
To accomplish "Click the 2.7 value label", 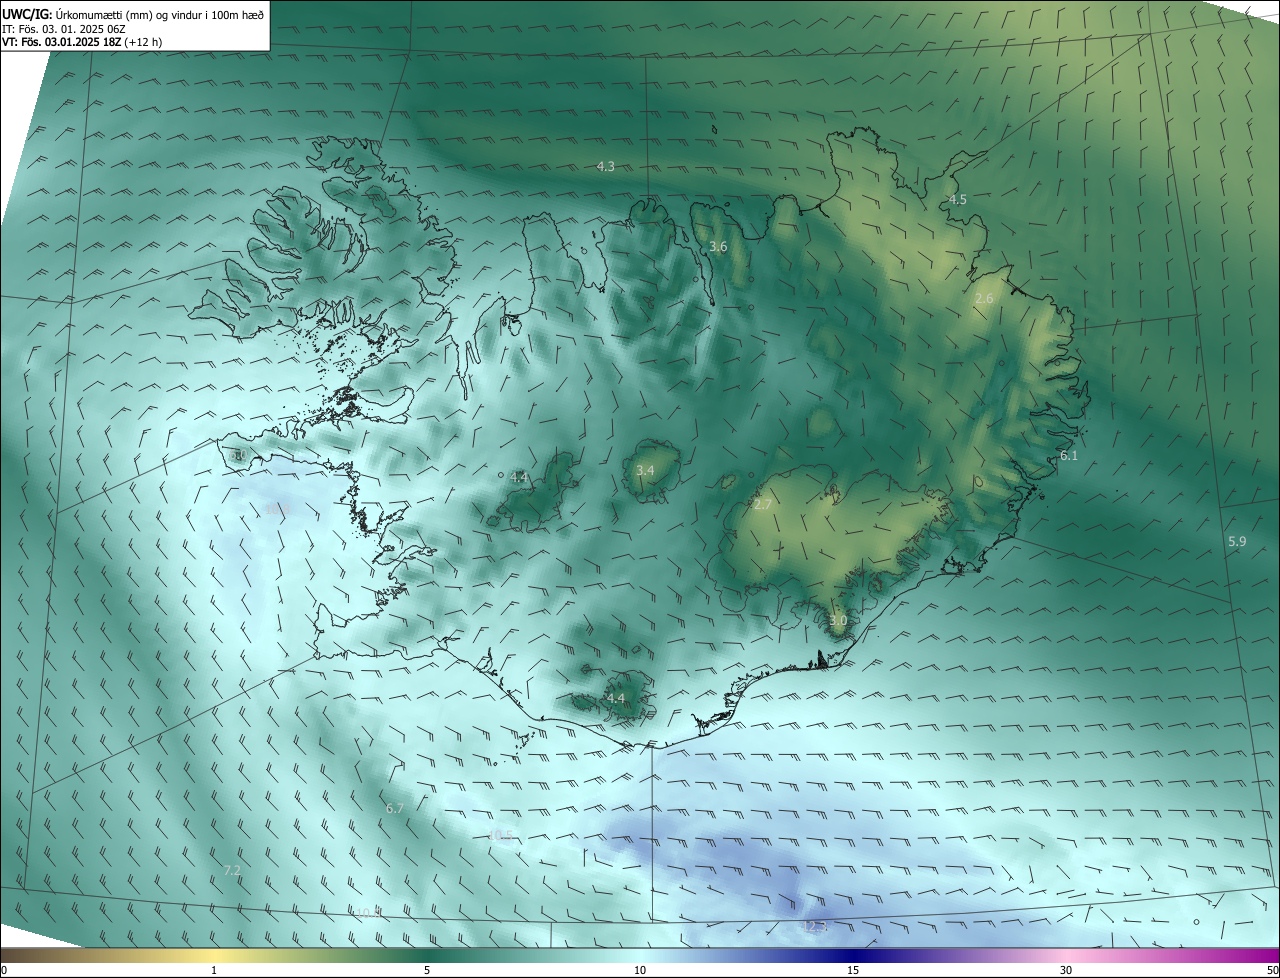I will pos(762,505).
